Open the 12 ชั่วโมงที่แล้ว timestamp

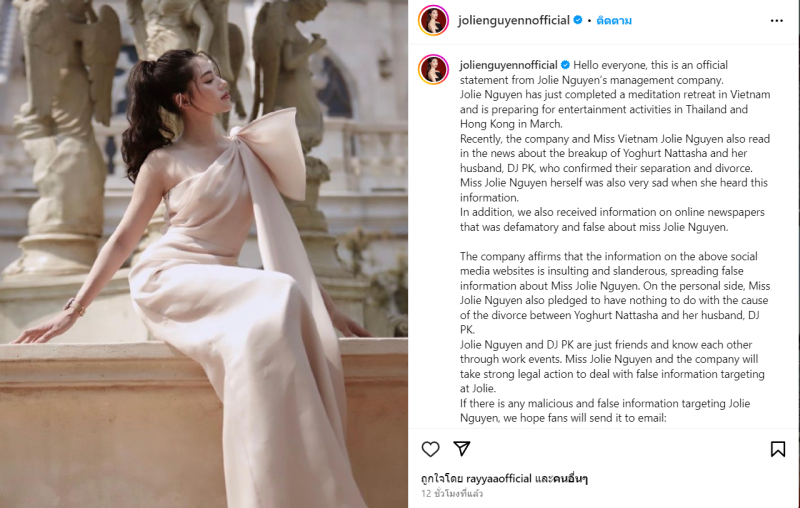point(452,493)
